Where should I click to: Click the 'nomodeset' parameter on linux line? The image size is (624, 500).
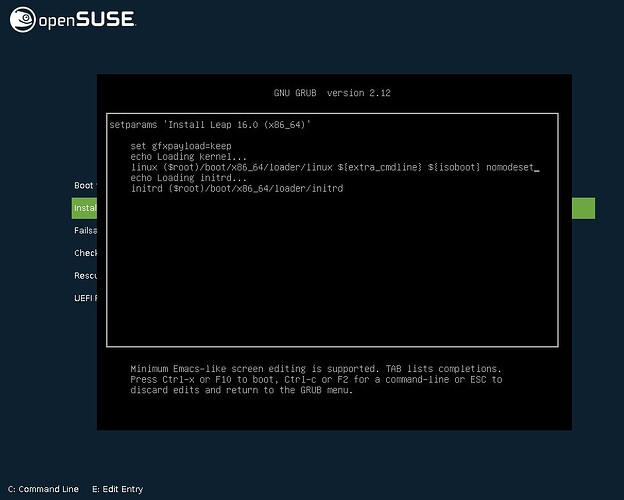pyautogui.click(x=510, y=167)
